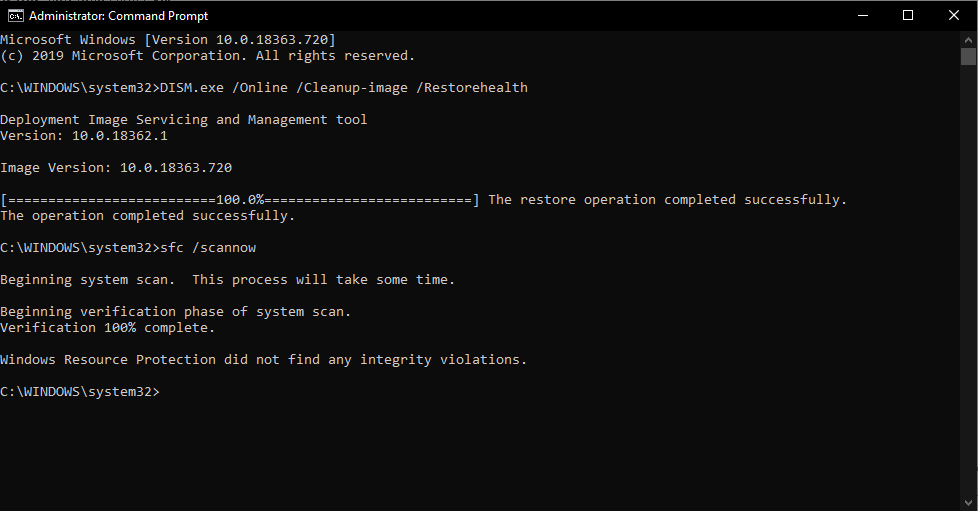Screen dimensions: 978x511
Task: Click the 'Image Version: 10.0.18363.720' line
Action: coord(116,167)
